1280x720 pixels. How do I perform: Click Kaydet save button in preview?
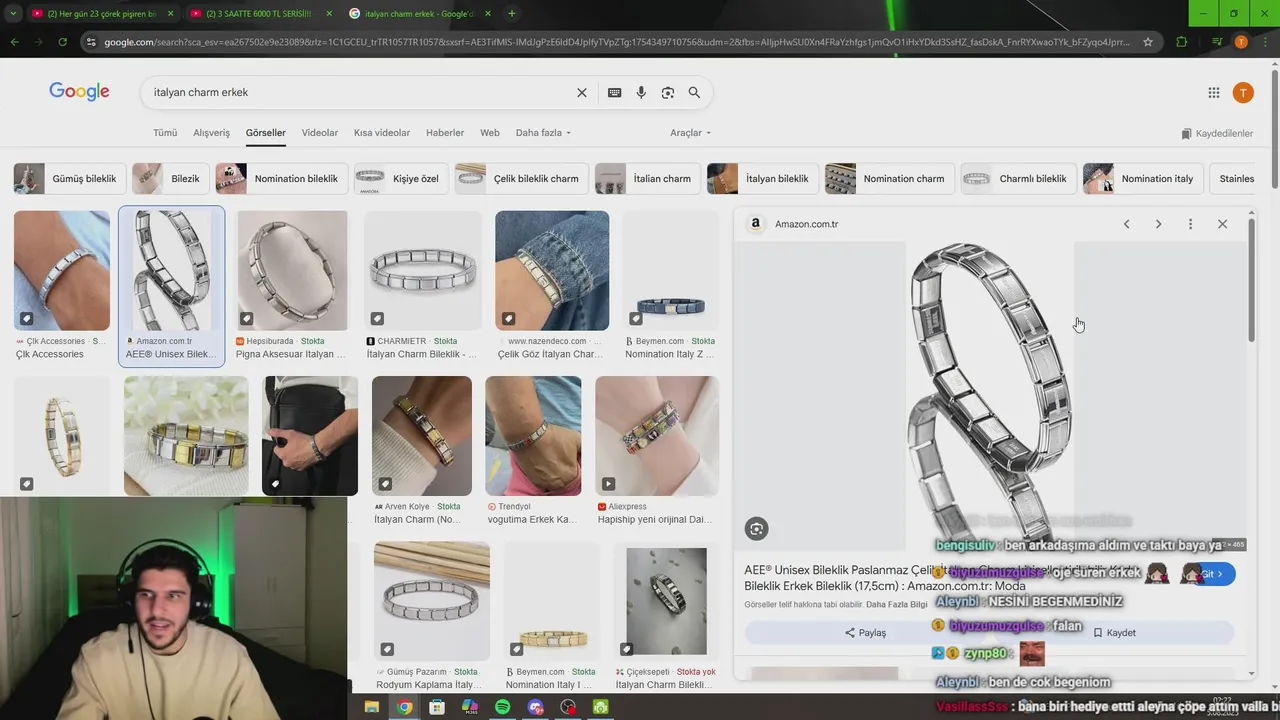click(x=1114, y=633)
